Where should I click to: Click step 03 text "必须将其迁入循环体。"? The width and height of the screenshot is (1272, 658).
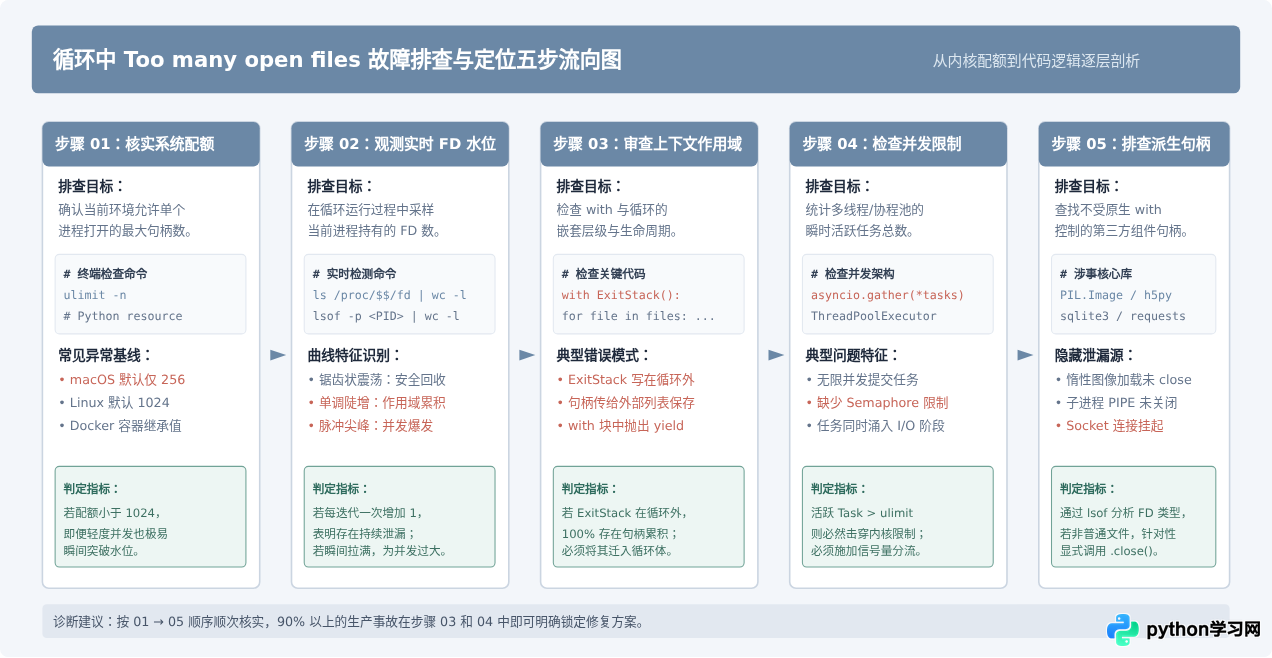coord(617,550)
